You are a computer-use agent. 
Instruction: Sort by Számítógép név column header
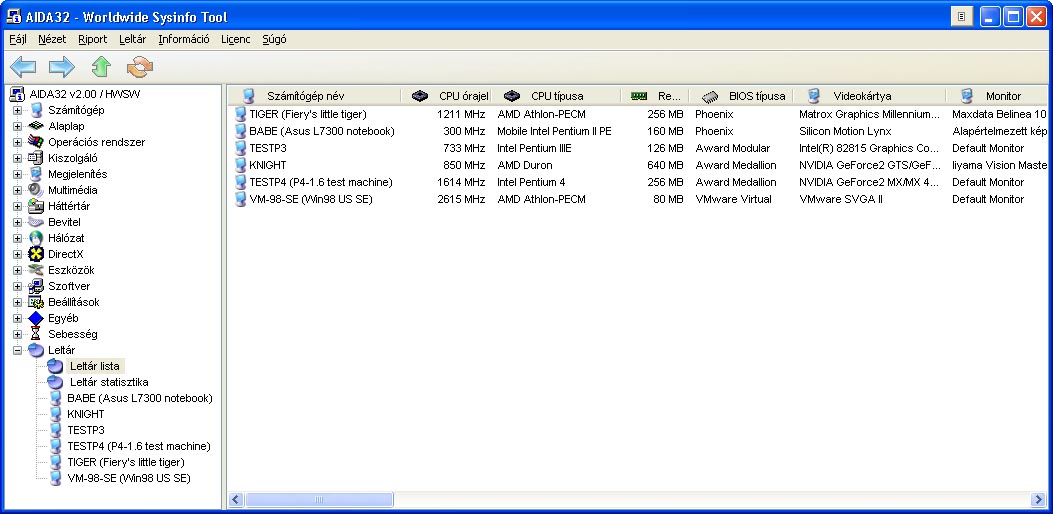pyautogui.click(x=314, y=96)
